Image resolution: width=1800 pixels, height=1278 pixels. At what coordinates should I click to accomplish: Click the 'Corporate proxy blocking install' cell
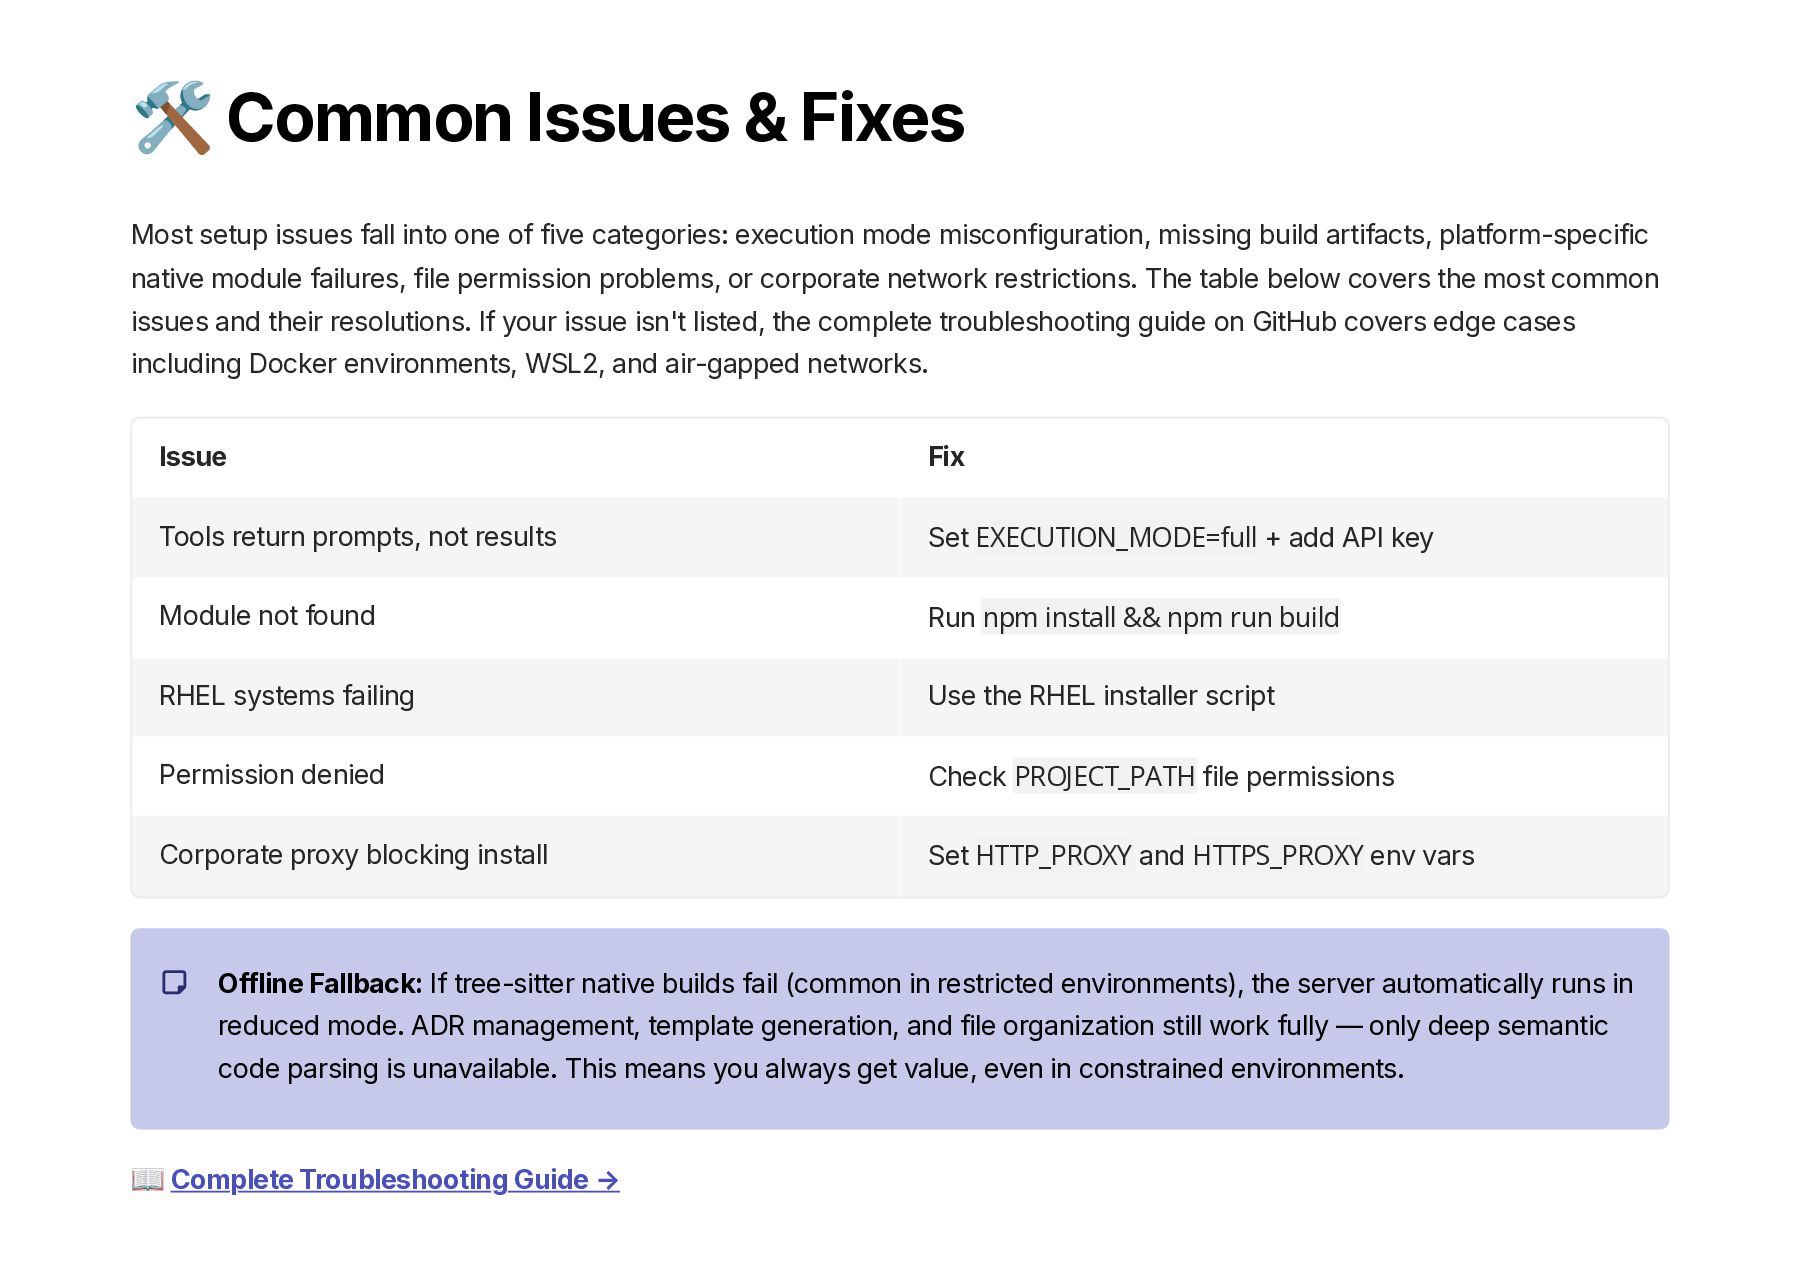click(516, 856)
